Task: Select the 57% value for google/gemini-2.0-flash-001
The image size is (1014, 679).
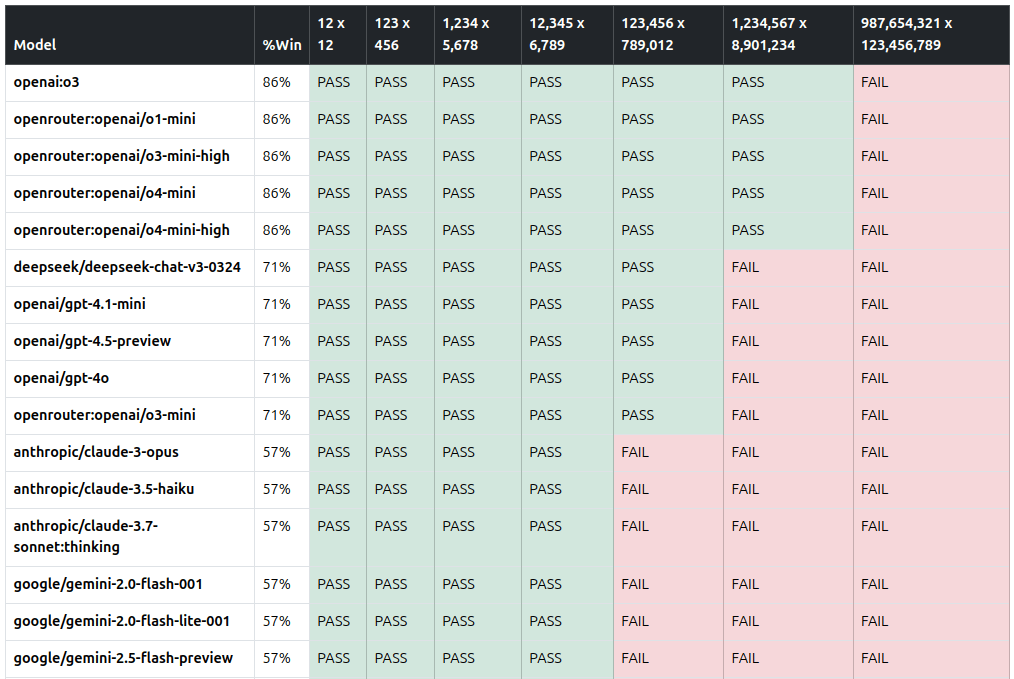Action: click(x=276, y=584)
